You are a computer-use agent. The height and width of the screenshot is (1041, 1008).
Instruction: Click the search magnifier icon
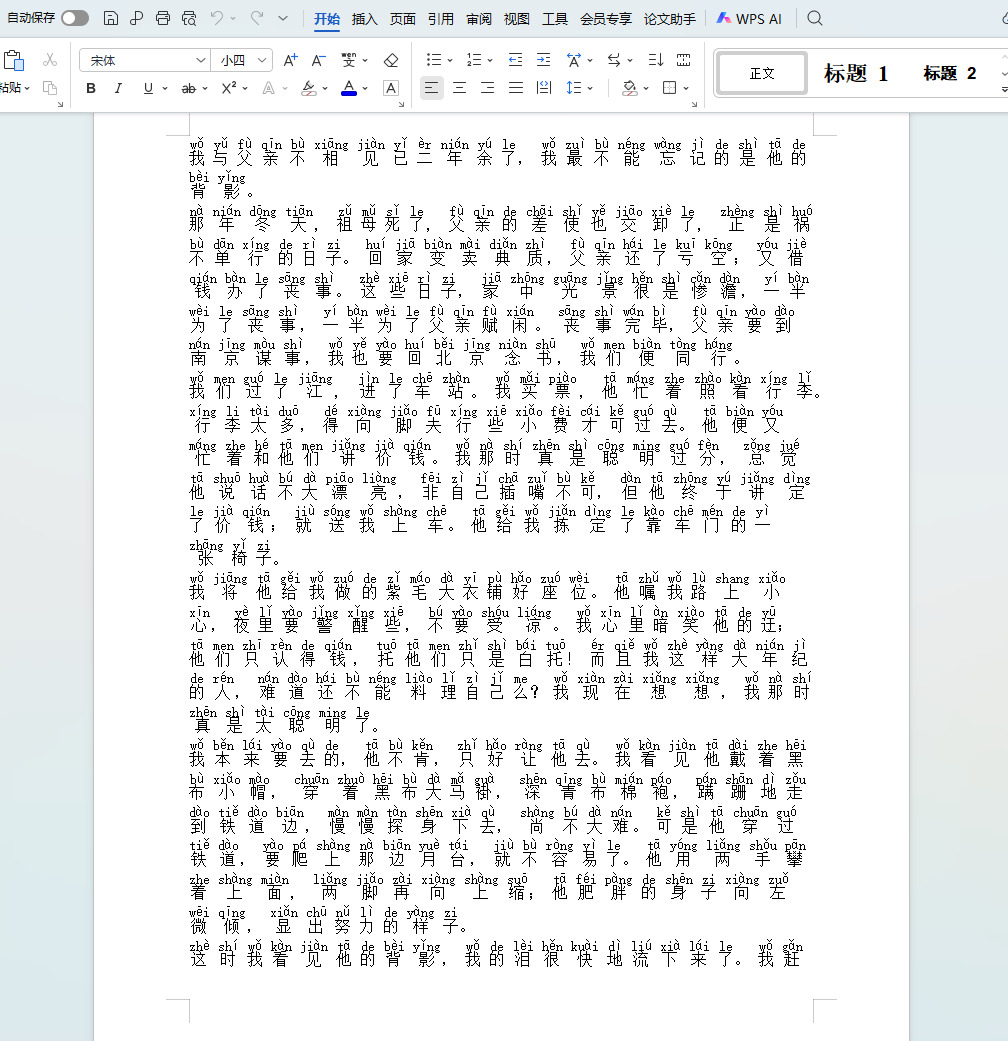coord(815,19)
